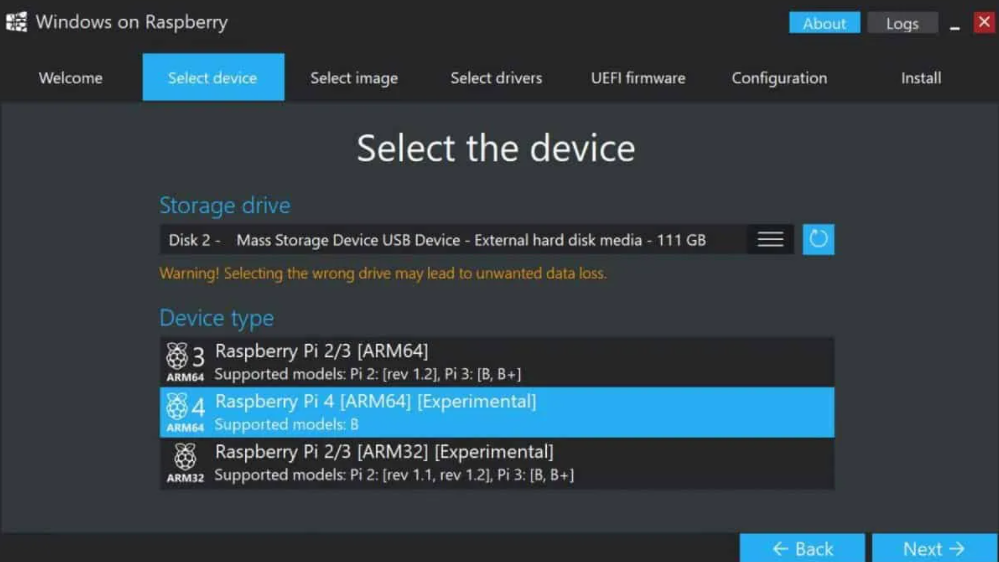This screenshot has width=999, height=562.
Task: Go Back to the previous step
Action: [802, 548]
